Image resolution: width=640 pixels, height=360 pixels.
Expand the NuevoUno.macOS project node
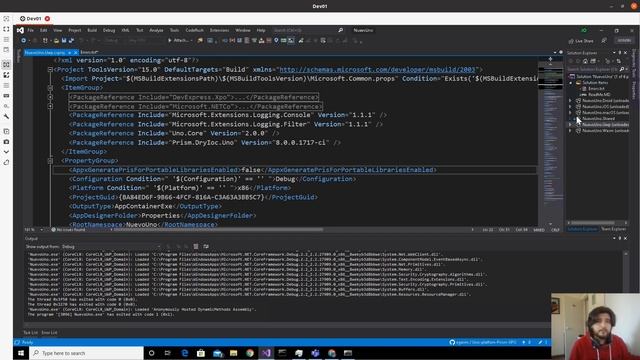(x=571, y=113)
